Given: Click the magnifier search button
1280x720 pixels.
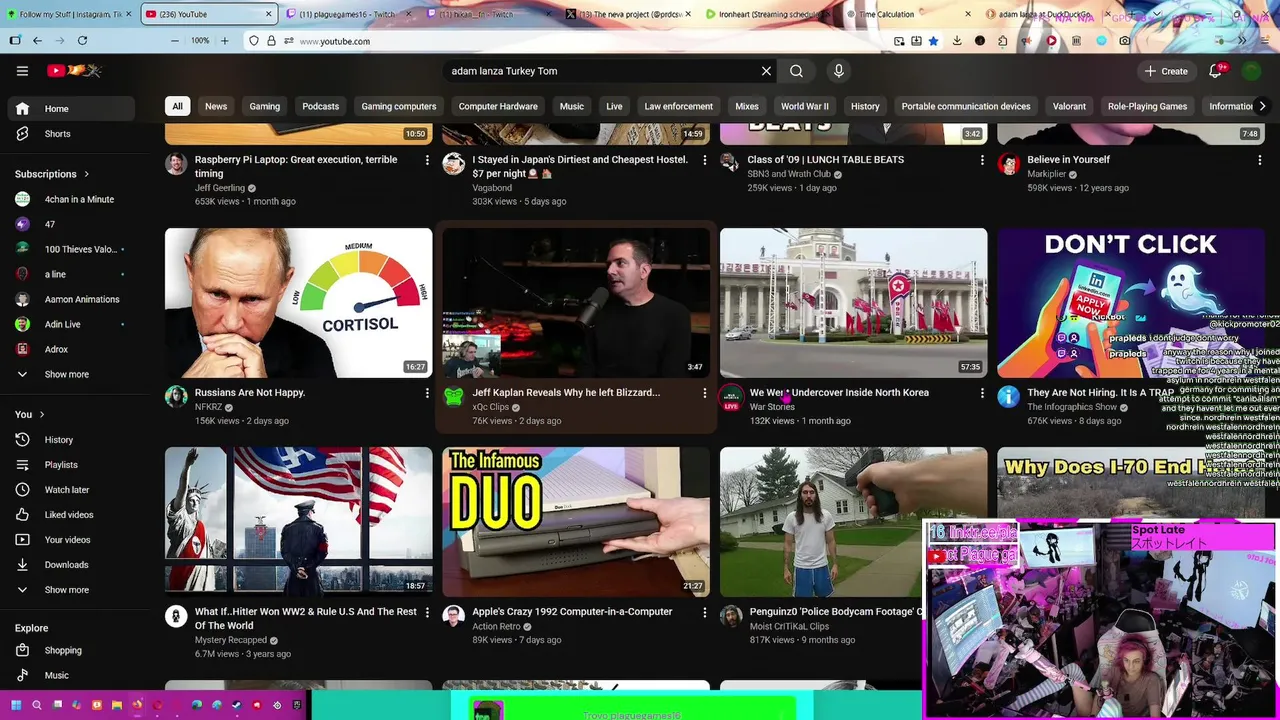Looking at the screenshot, I should [x=796, y=71].
